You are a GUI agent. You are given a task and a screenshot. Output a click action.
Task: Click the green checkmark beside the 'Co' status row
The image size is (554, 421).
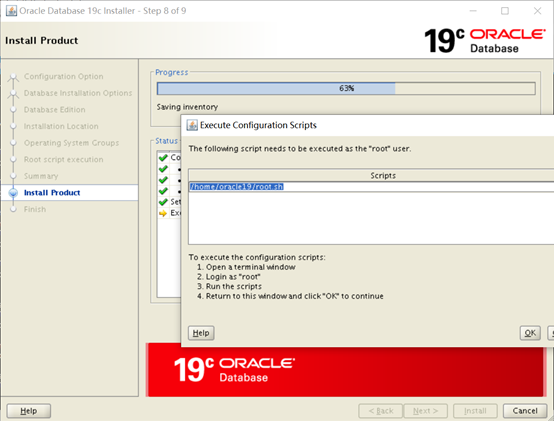click(x=163, y=157)
